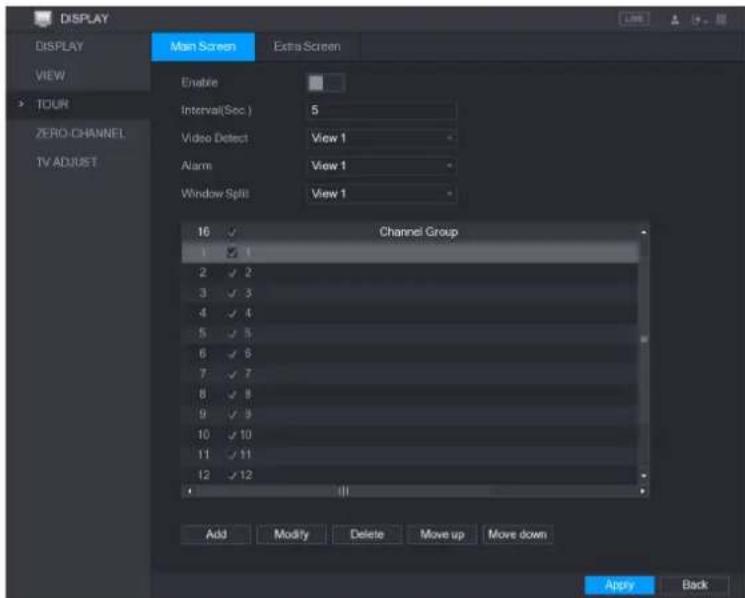Open the logout menu icon
The height and width of the screenshot is (598, 745).
[698, 20]
